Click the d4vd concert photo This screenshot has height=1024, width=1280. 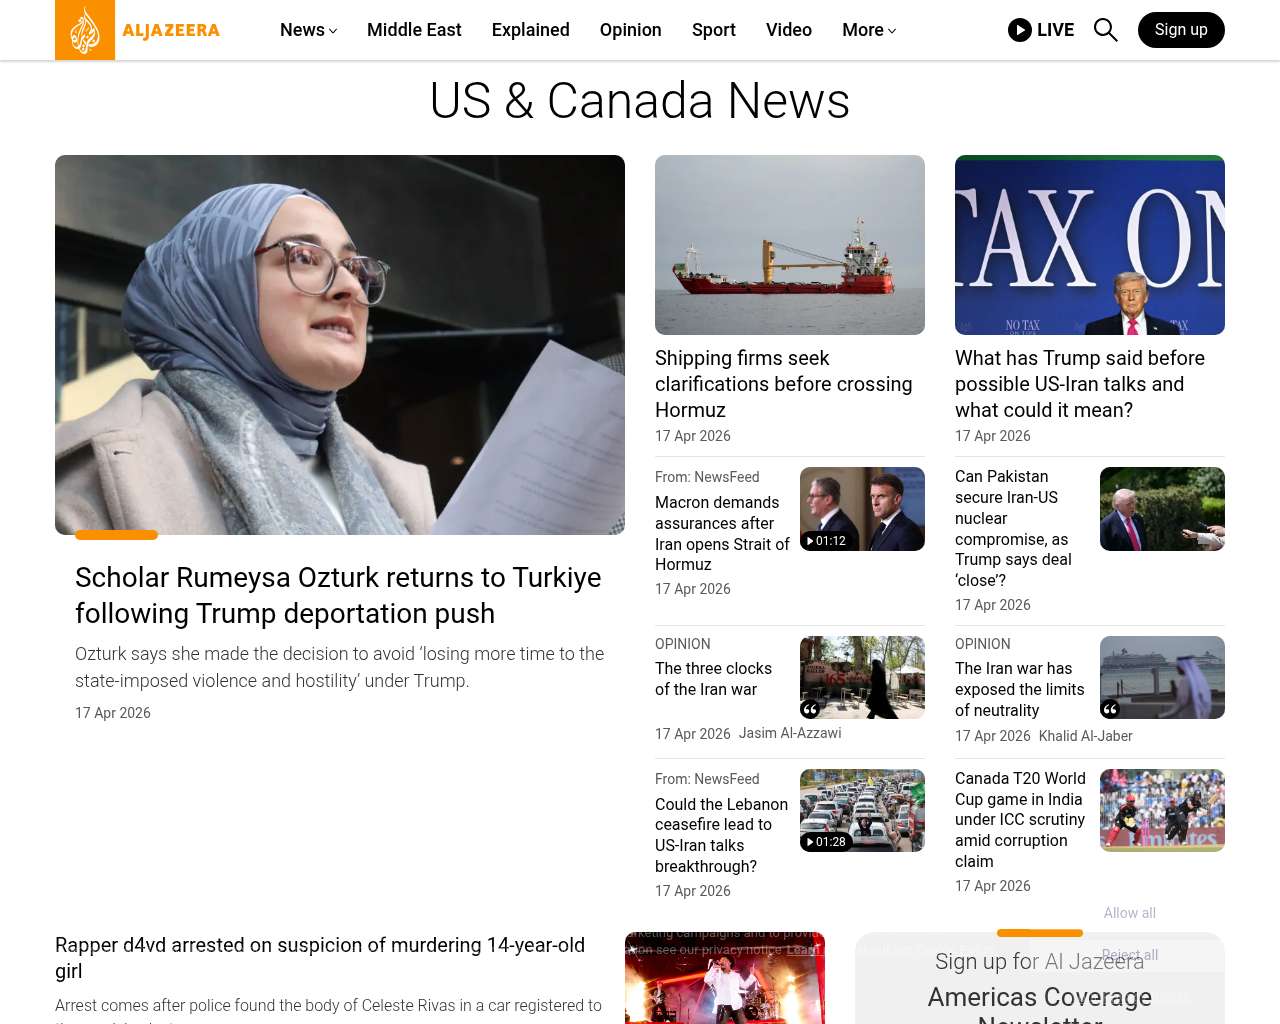point(725,978)
